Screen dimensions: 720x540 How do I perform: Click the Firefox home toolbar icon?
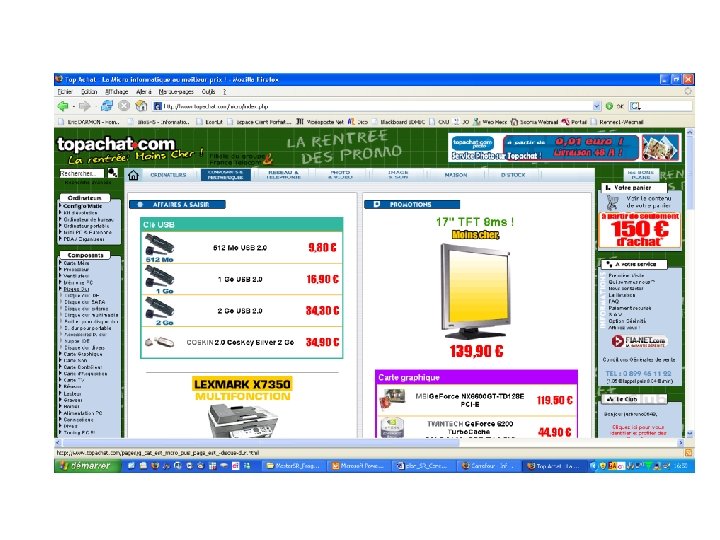click(141, 106)
